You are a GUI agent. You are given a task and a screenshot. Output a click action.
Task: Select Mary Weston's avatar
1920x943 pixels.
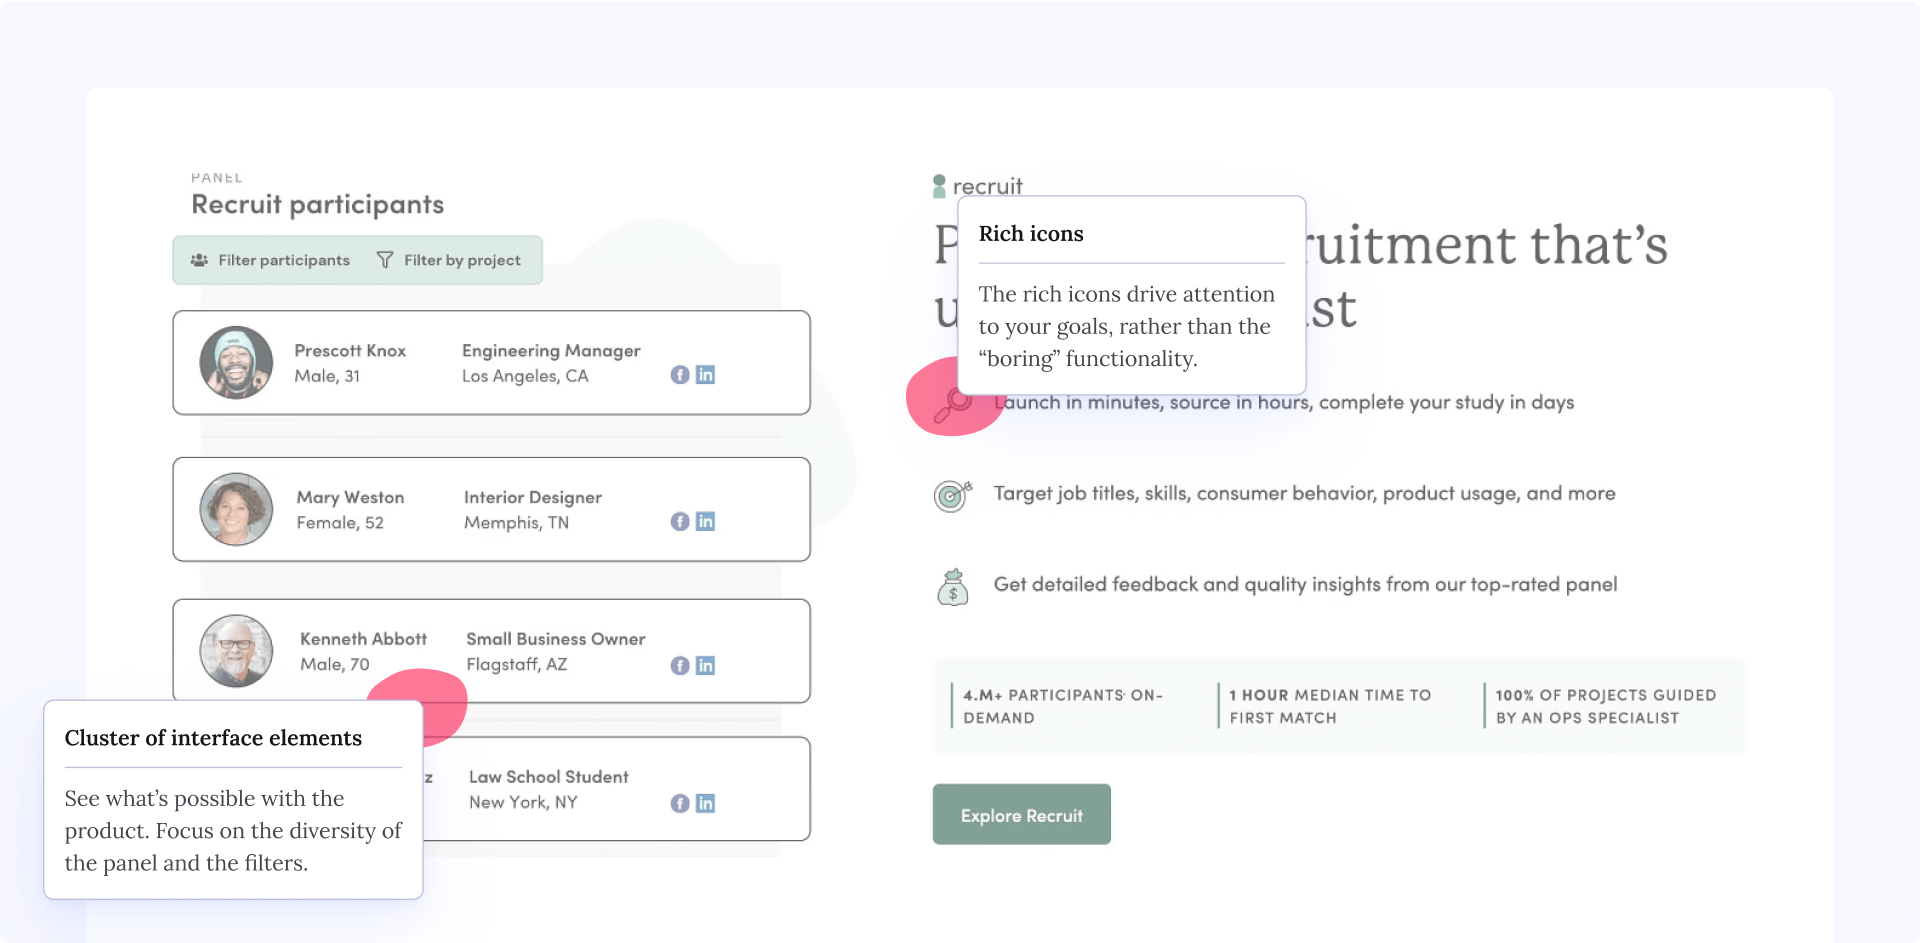click(236, 510)
